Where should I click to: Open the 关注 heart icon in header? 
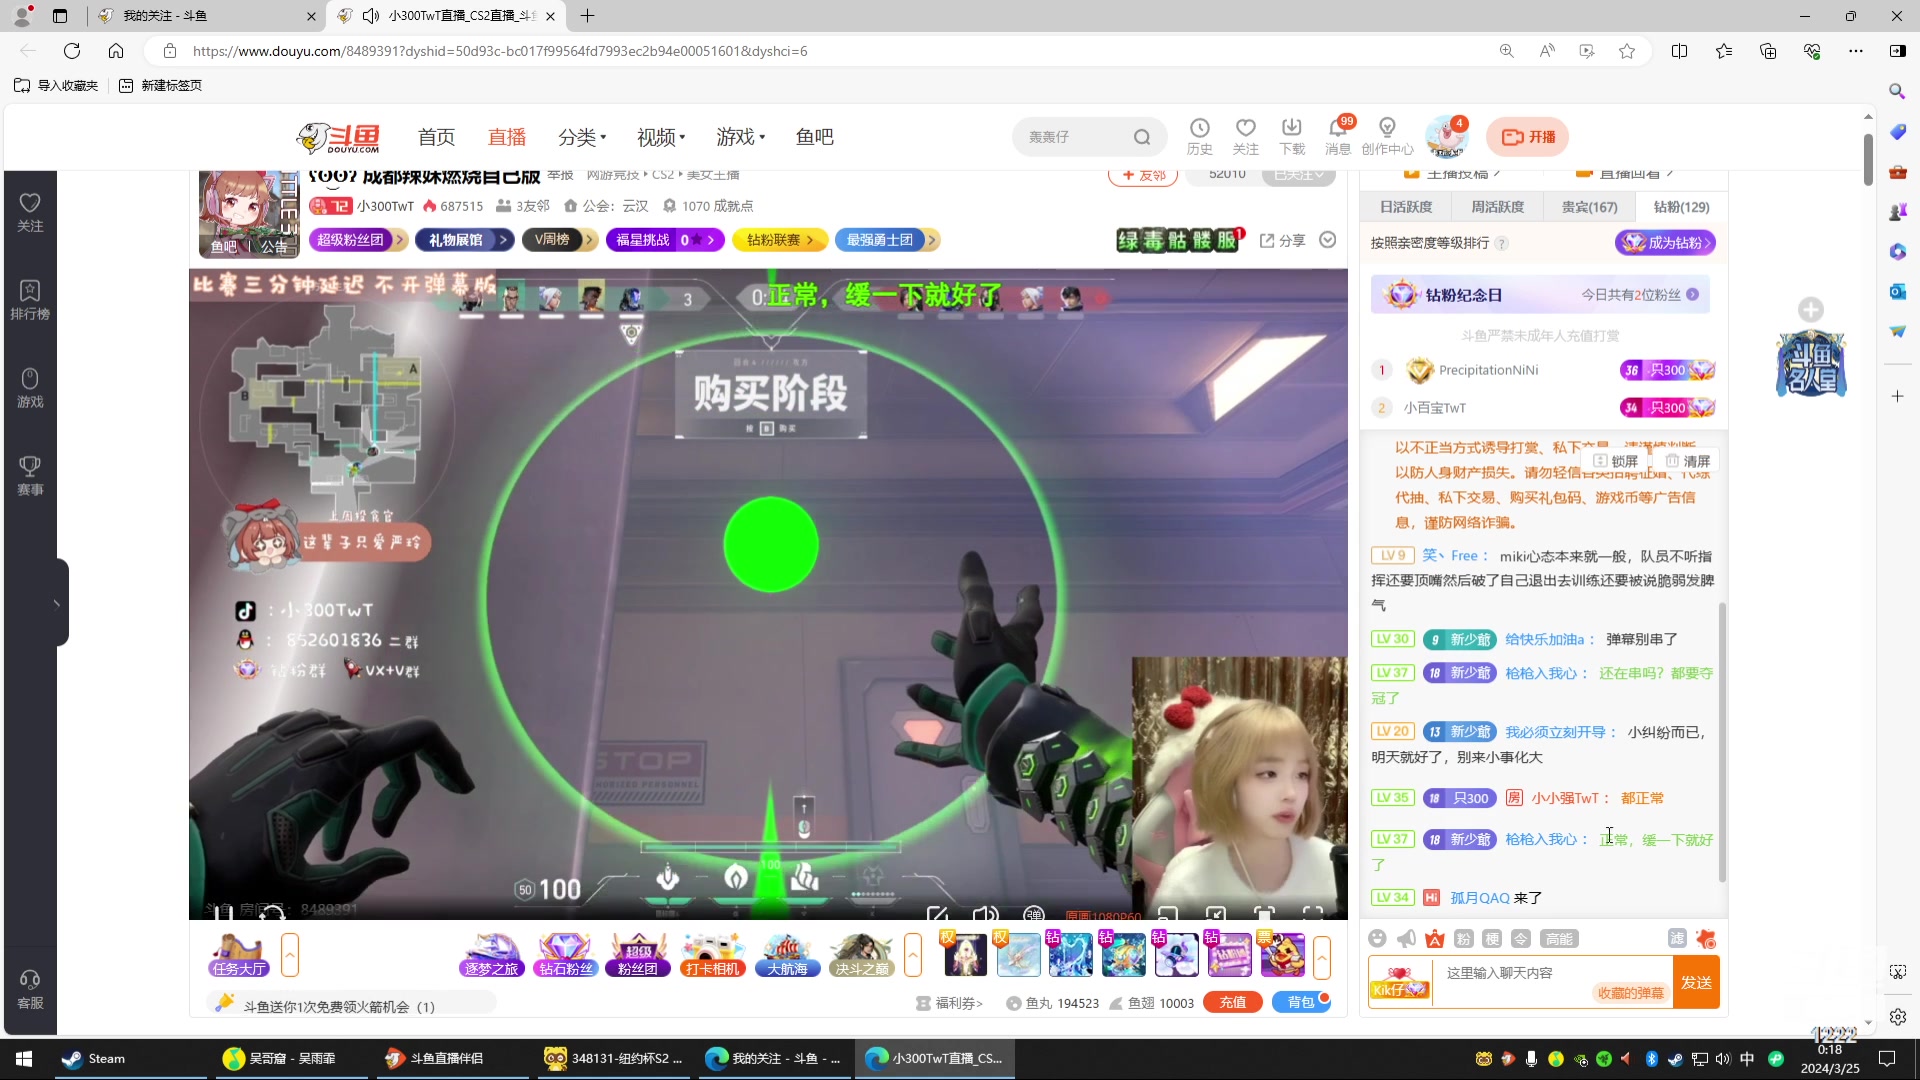point(1245,136)
